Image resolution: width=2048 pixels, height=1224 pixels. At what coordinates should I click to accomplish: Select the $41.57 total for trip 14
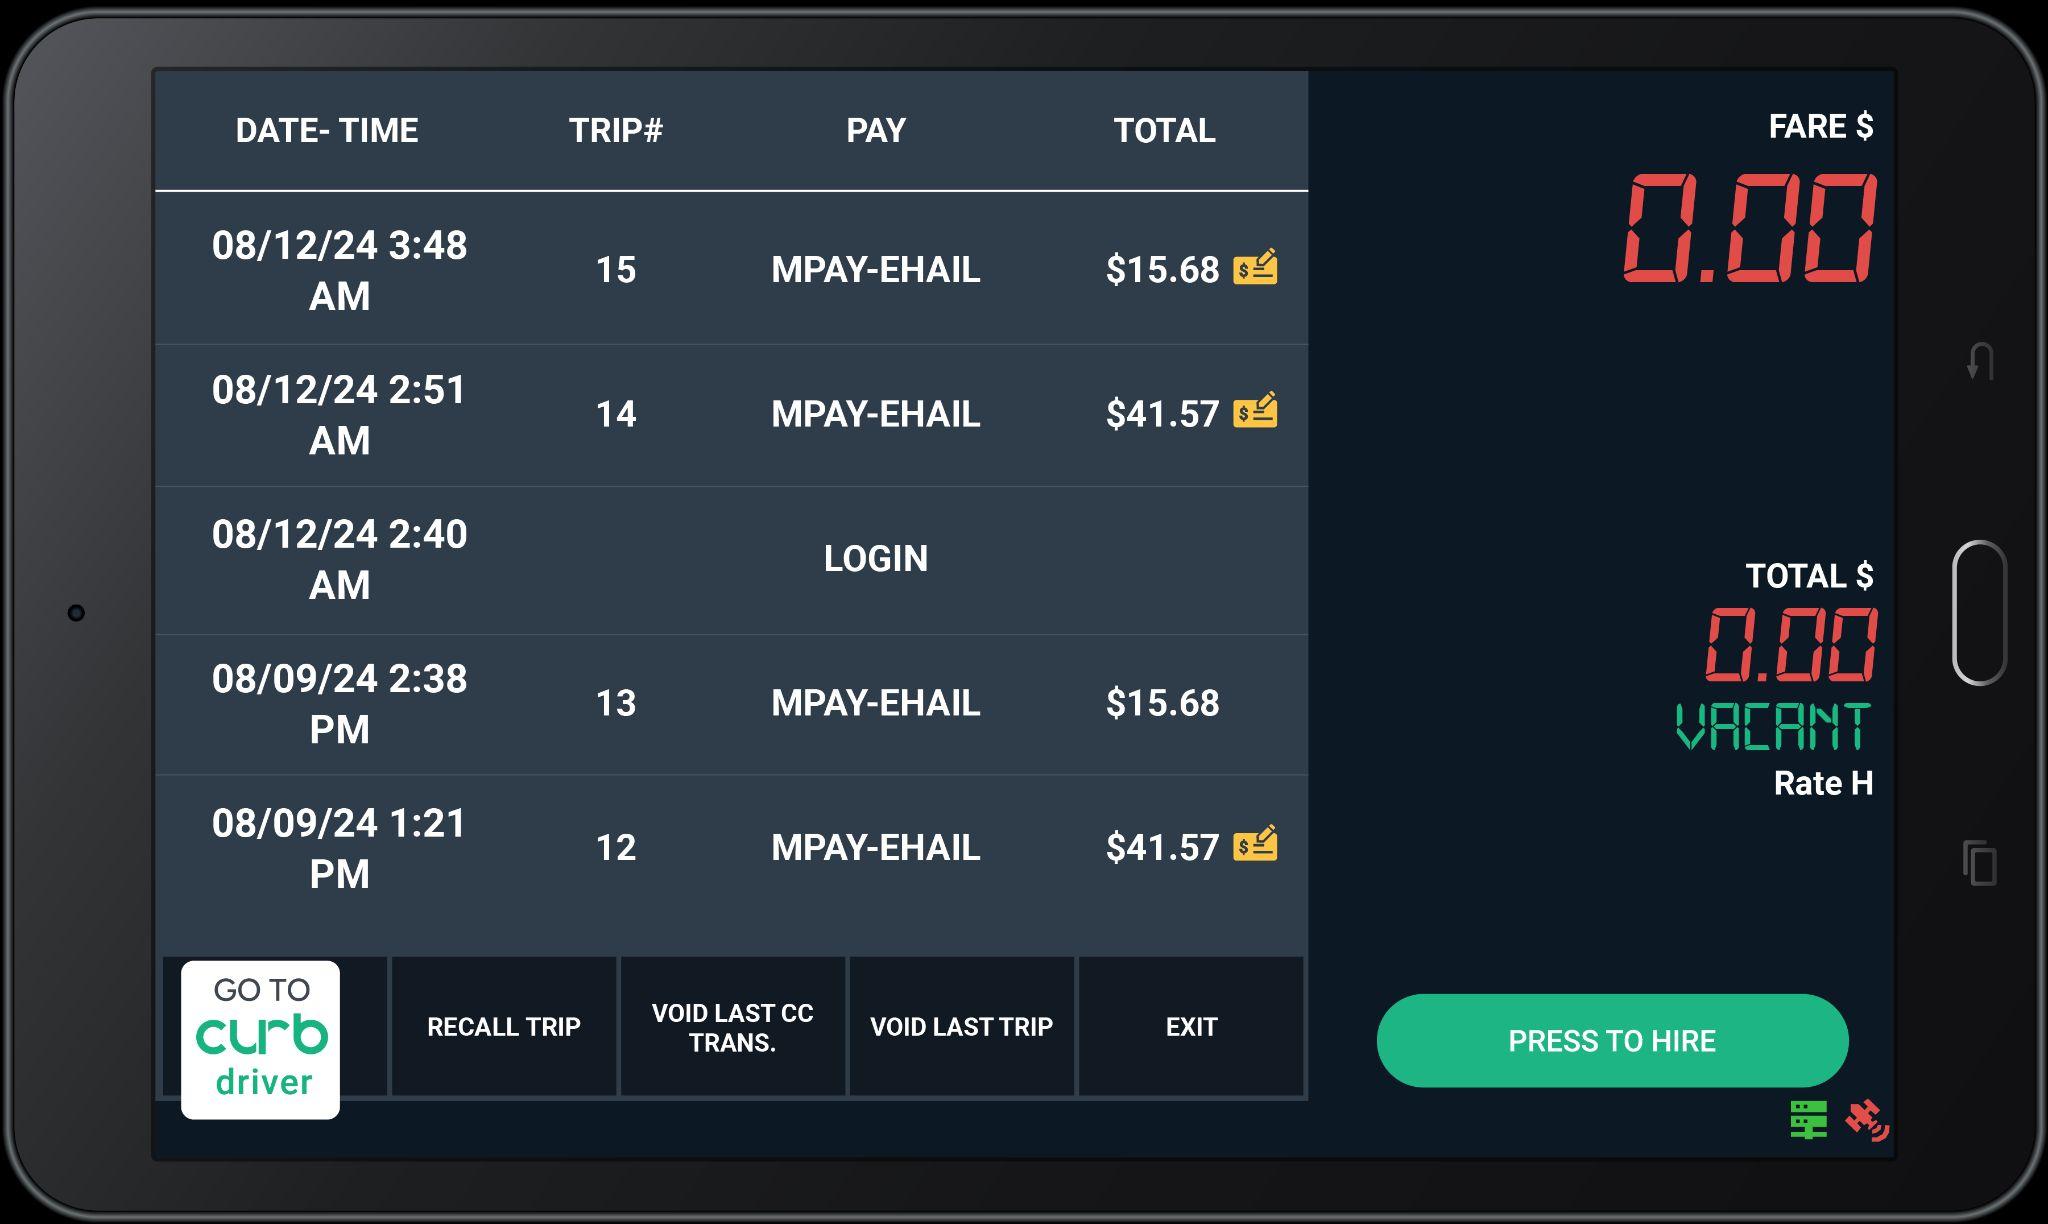click(x=1162, y=414)
